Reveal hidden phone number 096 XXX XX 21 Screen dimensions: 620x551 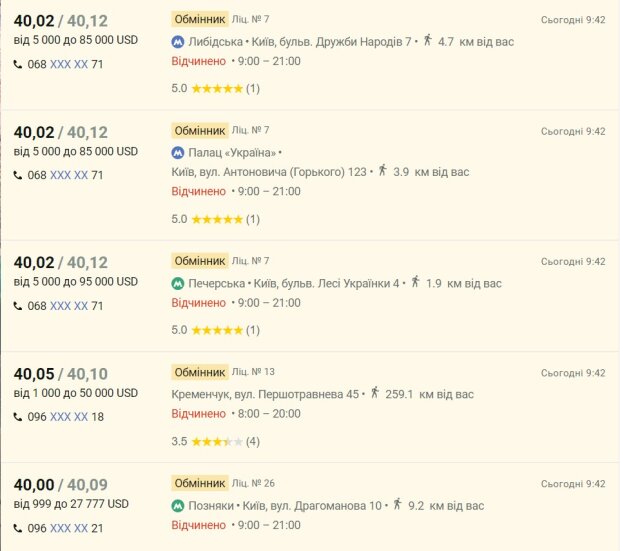point(69,528)
